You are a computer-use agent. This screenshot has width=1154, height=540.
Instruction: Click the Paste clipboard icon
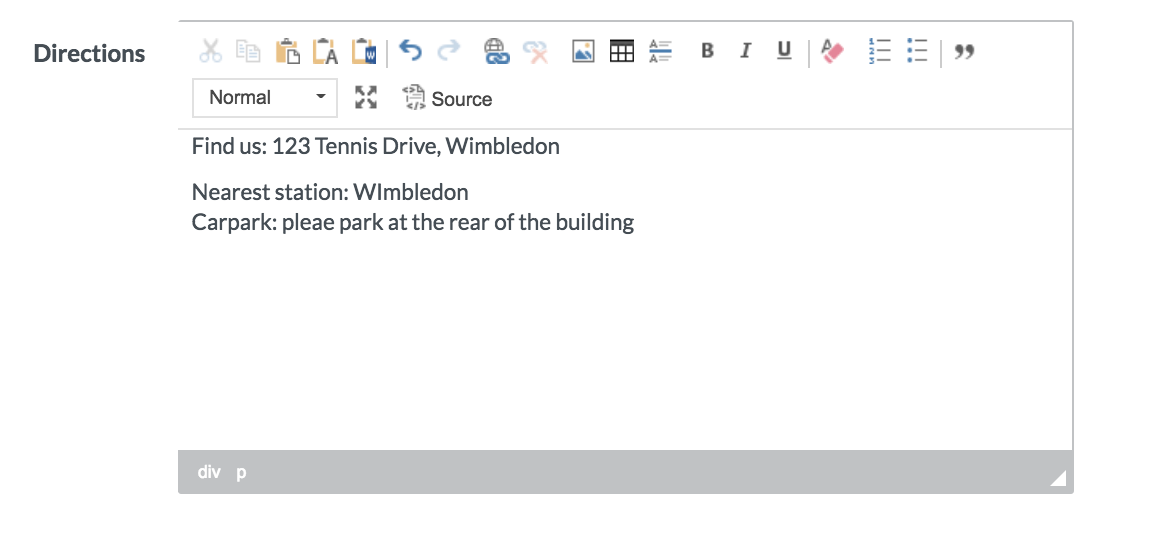pos(287,51)
